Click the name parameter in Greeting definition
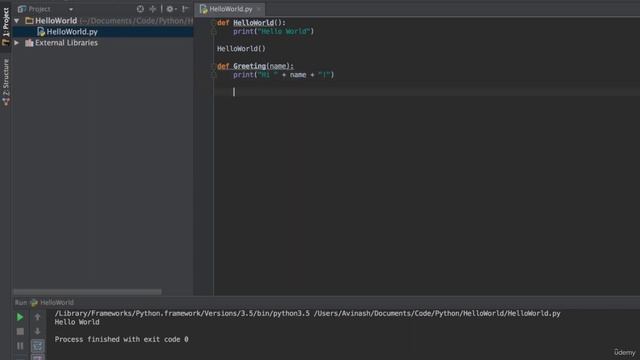This screenshot has width=640, height=360. [x=278, y=66]
